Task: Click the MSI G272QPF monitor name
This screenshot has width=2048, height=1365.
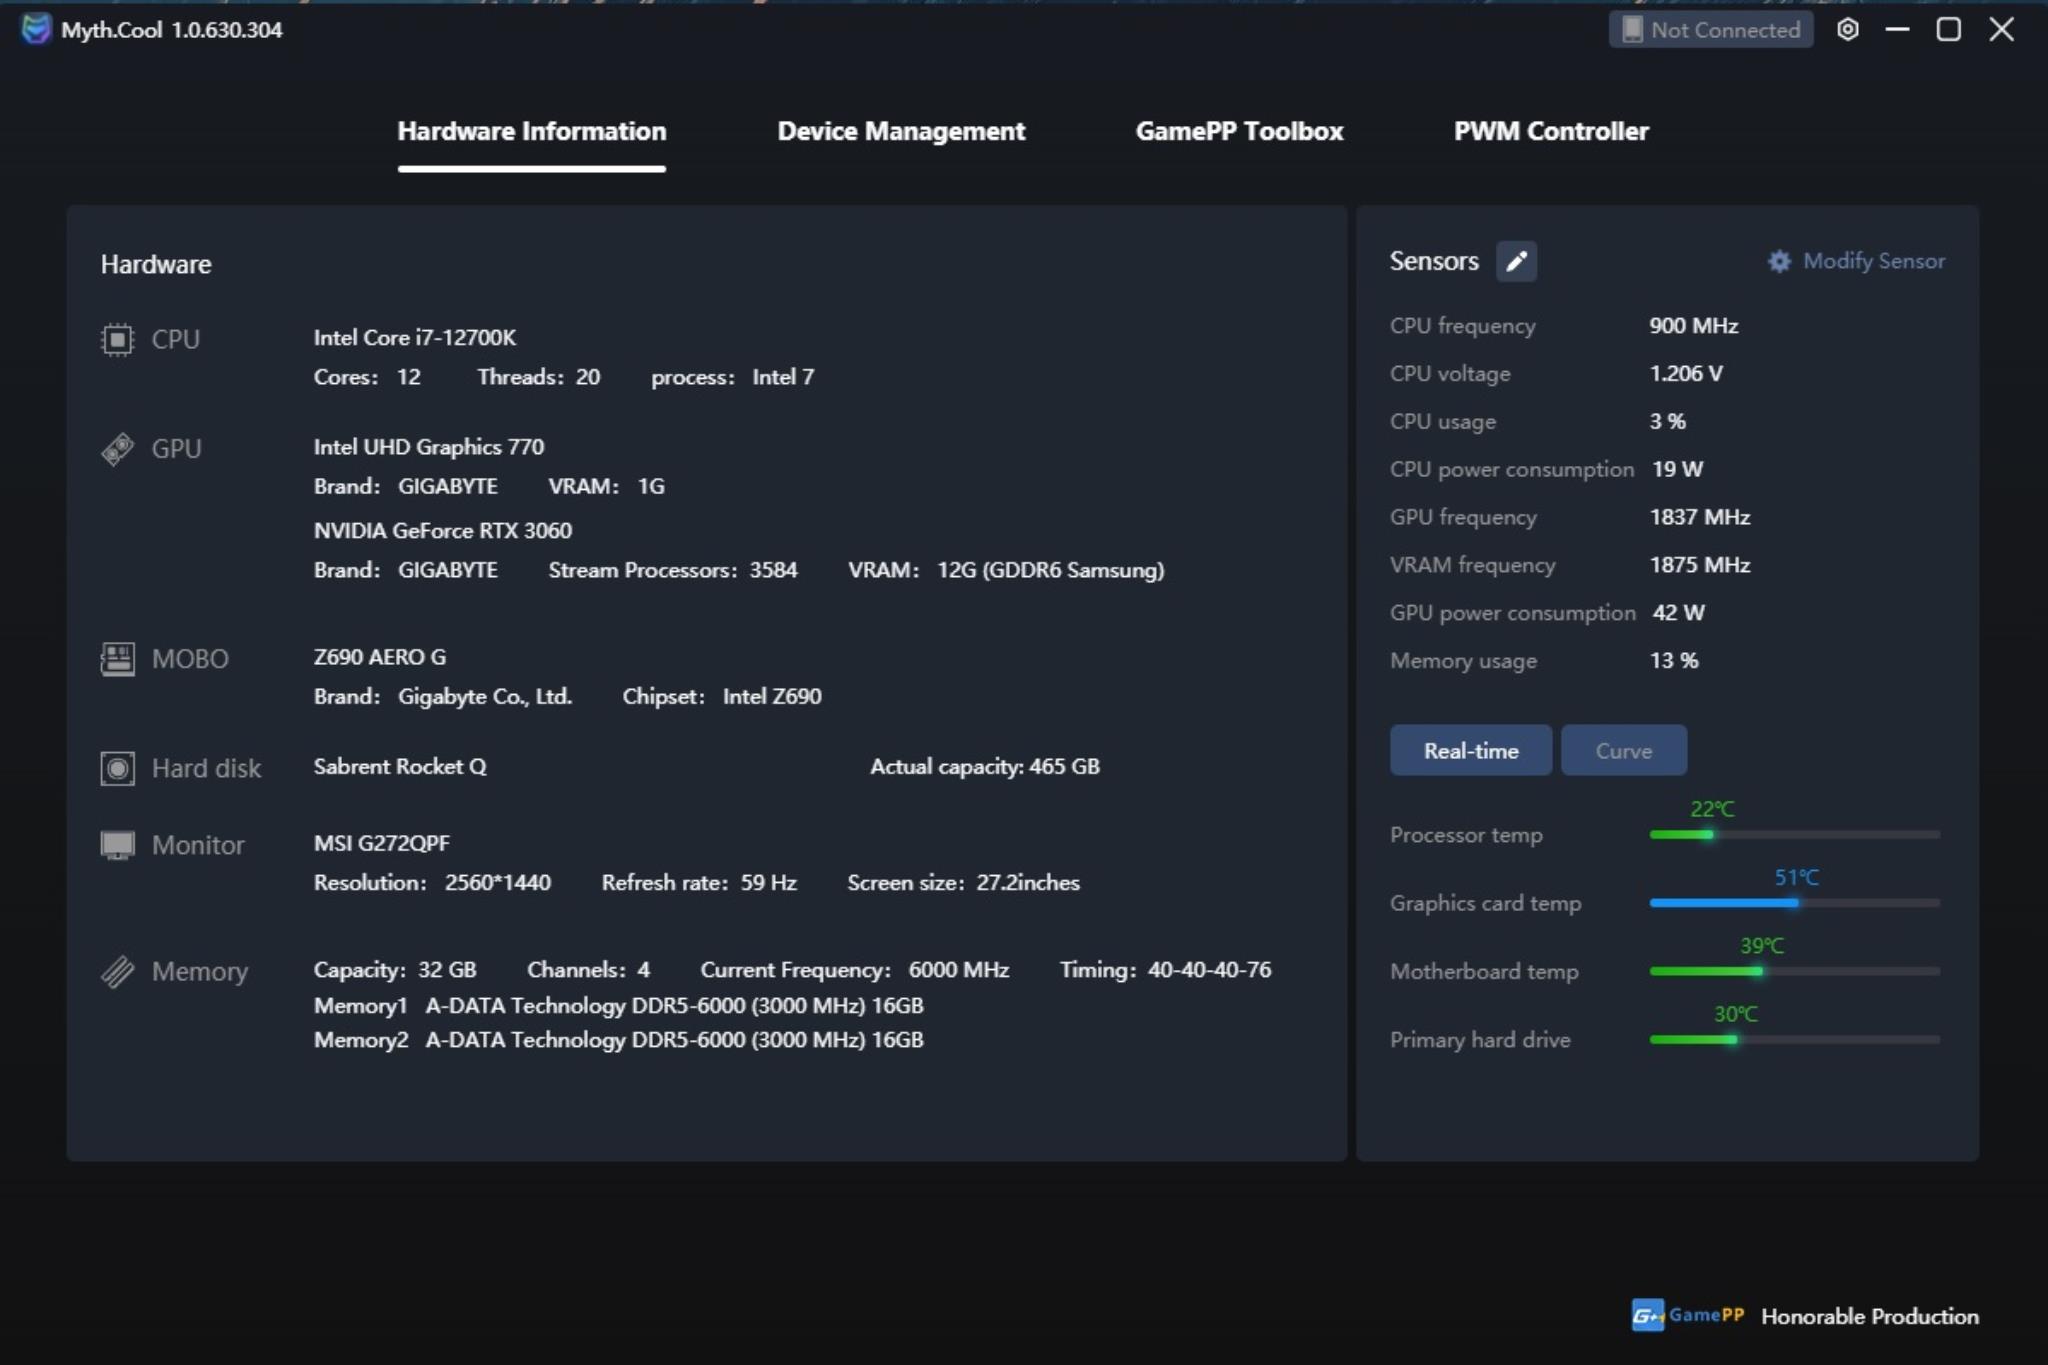Action: click(382, 843)
